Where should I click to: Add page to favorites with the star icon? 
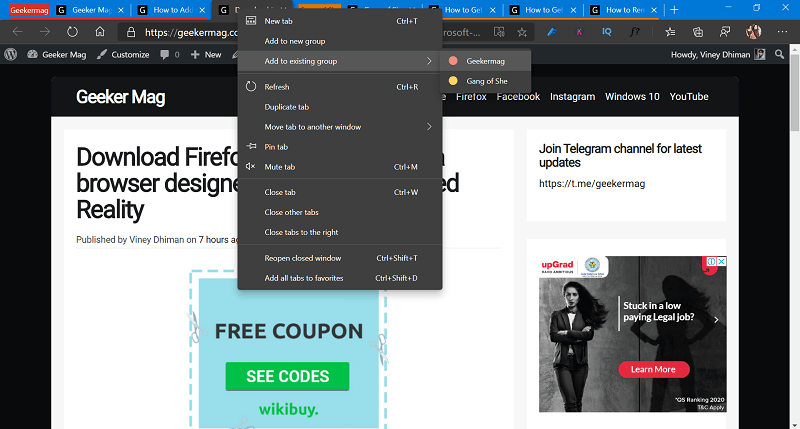522,32
